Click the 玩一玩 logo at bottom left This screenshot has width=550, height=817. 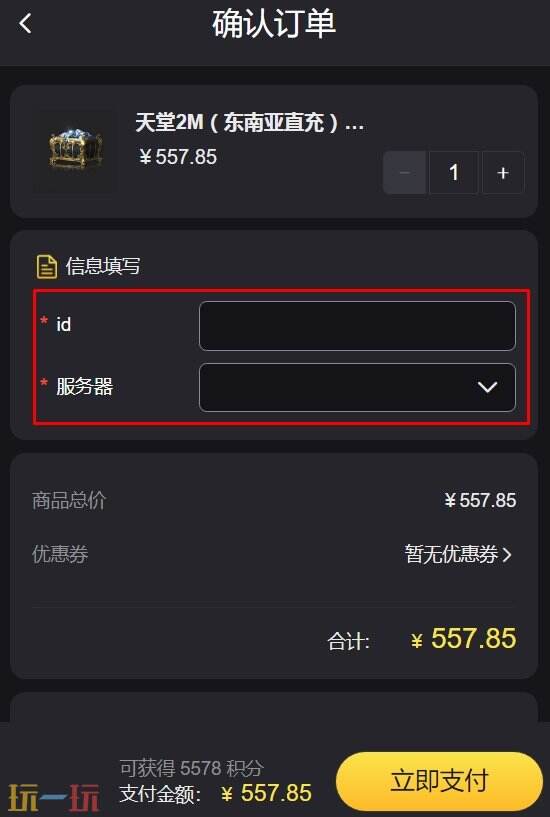(x=54, y=797)
